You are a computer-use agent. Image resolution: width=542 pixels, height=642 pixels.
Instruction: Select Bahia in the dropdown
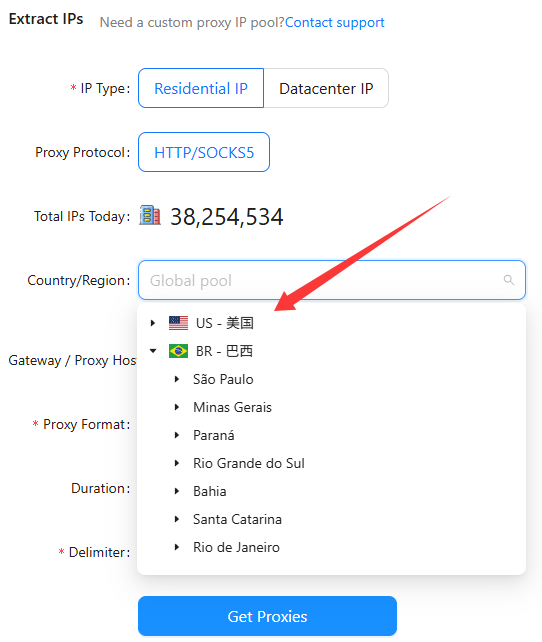tap(210, 491)
